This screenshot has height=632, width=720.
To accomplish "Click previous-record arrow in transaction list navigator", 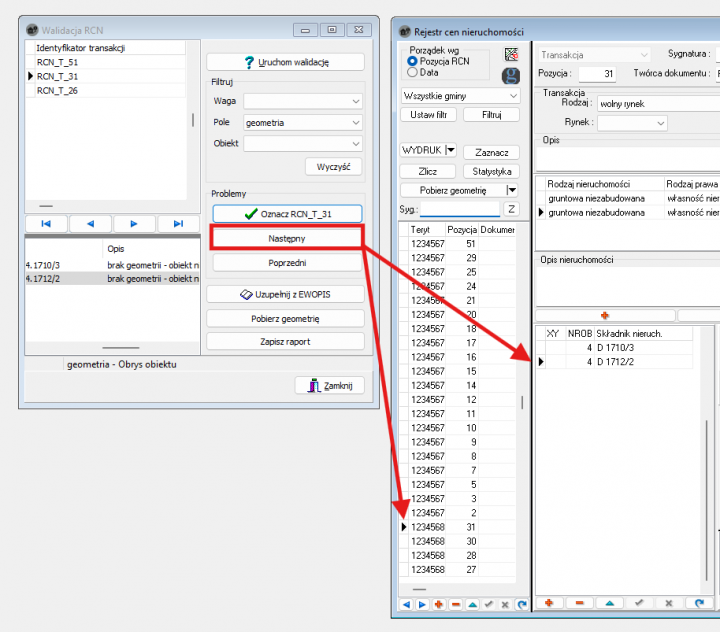I will click(406, 604).
